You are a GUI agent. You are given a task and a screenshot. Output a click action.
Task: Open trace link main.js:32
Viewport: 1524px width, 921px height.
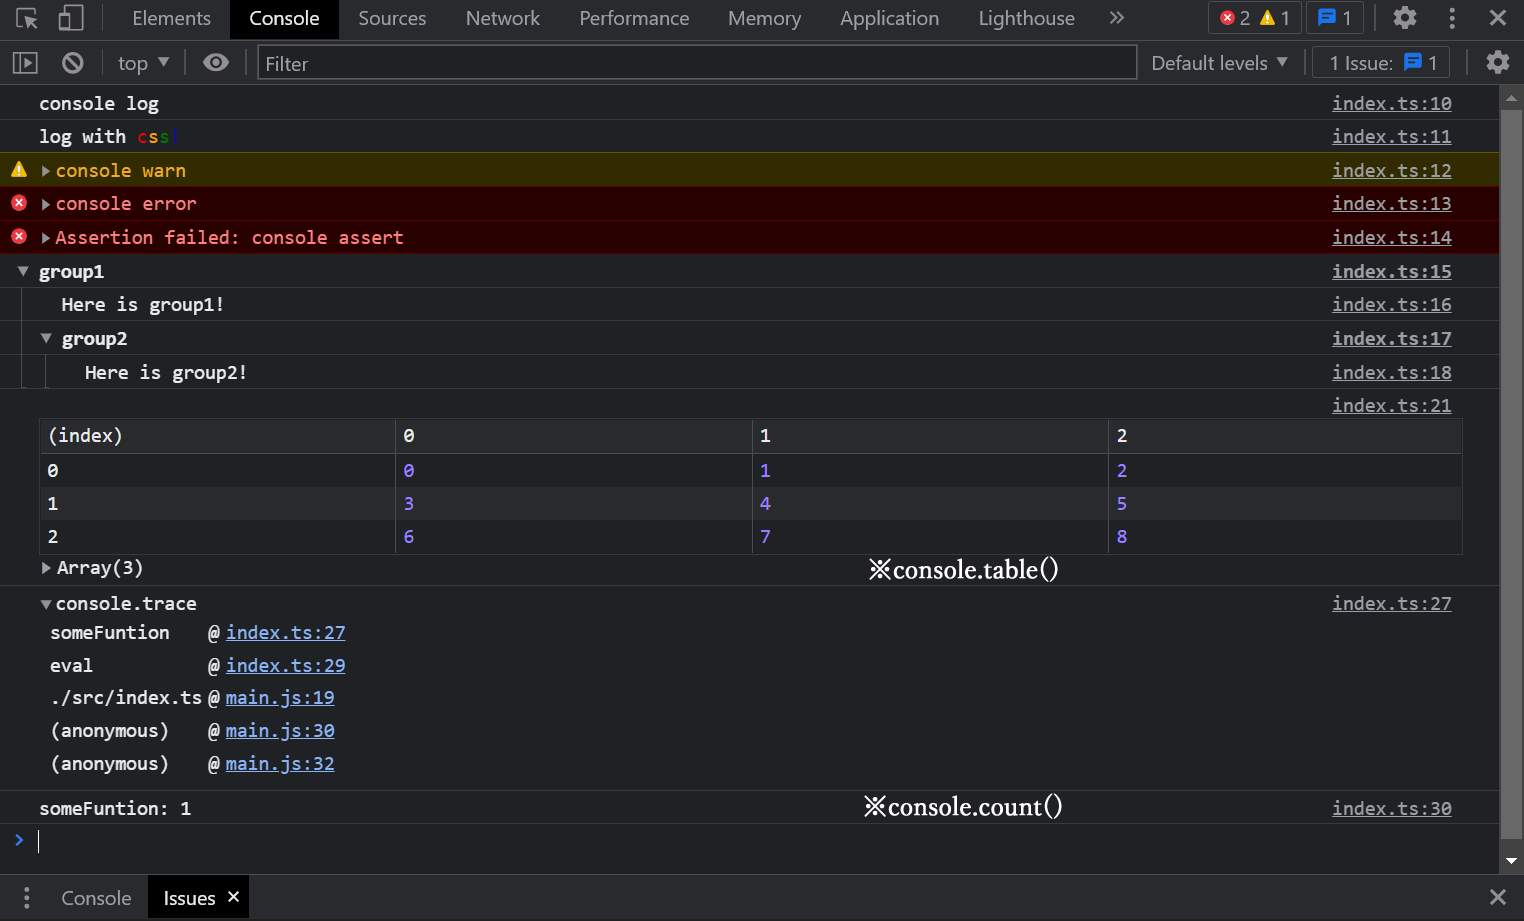(280, 763)
